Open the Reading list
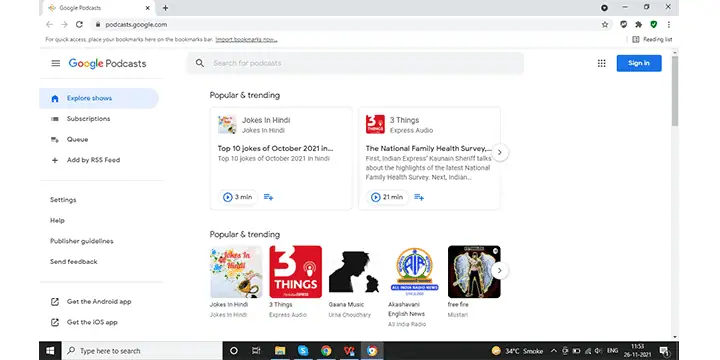Screen dimensions: 720x360 coord(652,39)
